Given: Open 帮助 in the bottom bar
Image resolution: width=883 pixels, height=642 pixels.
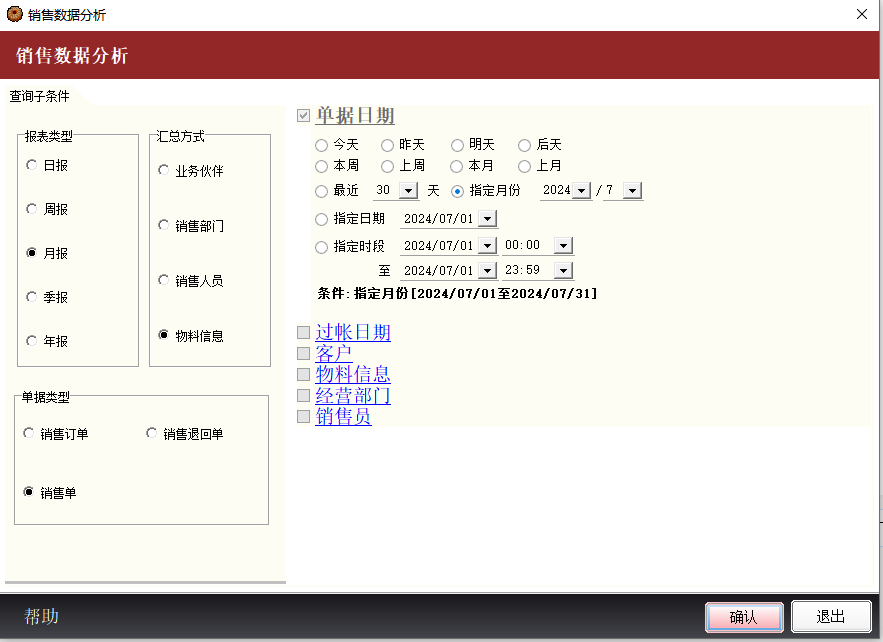Looking at the screenshot, I should pos(41,616).
